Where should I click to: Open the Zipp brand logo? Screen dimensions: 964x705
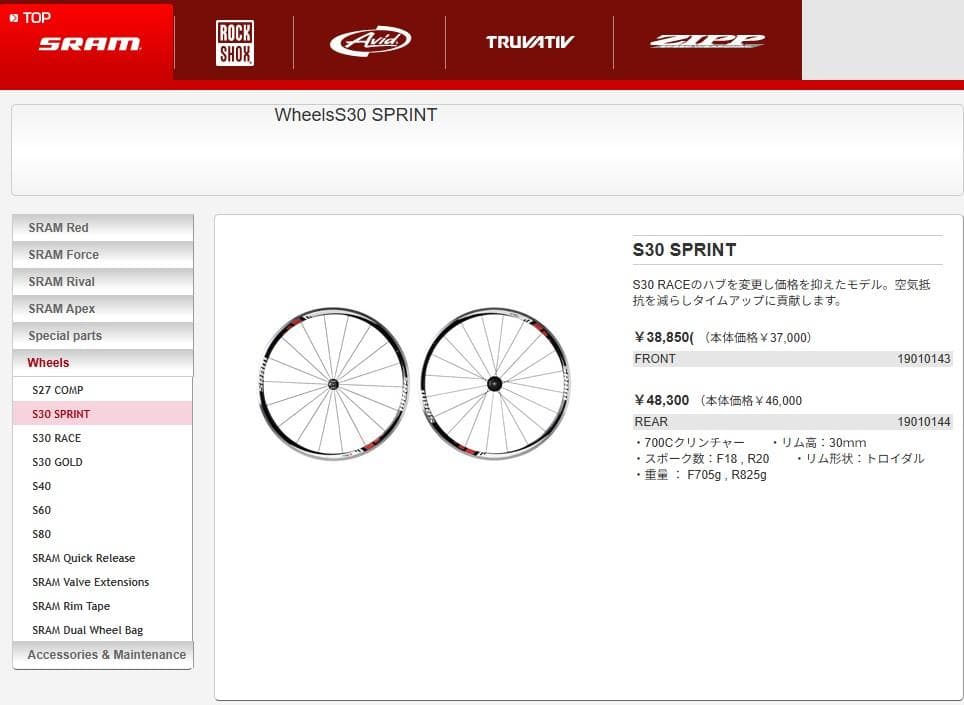coord(708,41)
